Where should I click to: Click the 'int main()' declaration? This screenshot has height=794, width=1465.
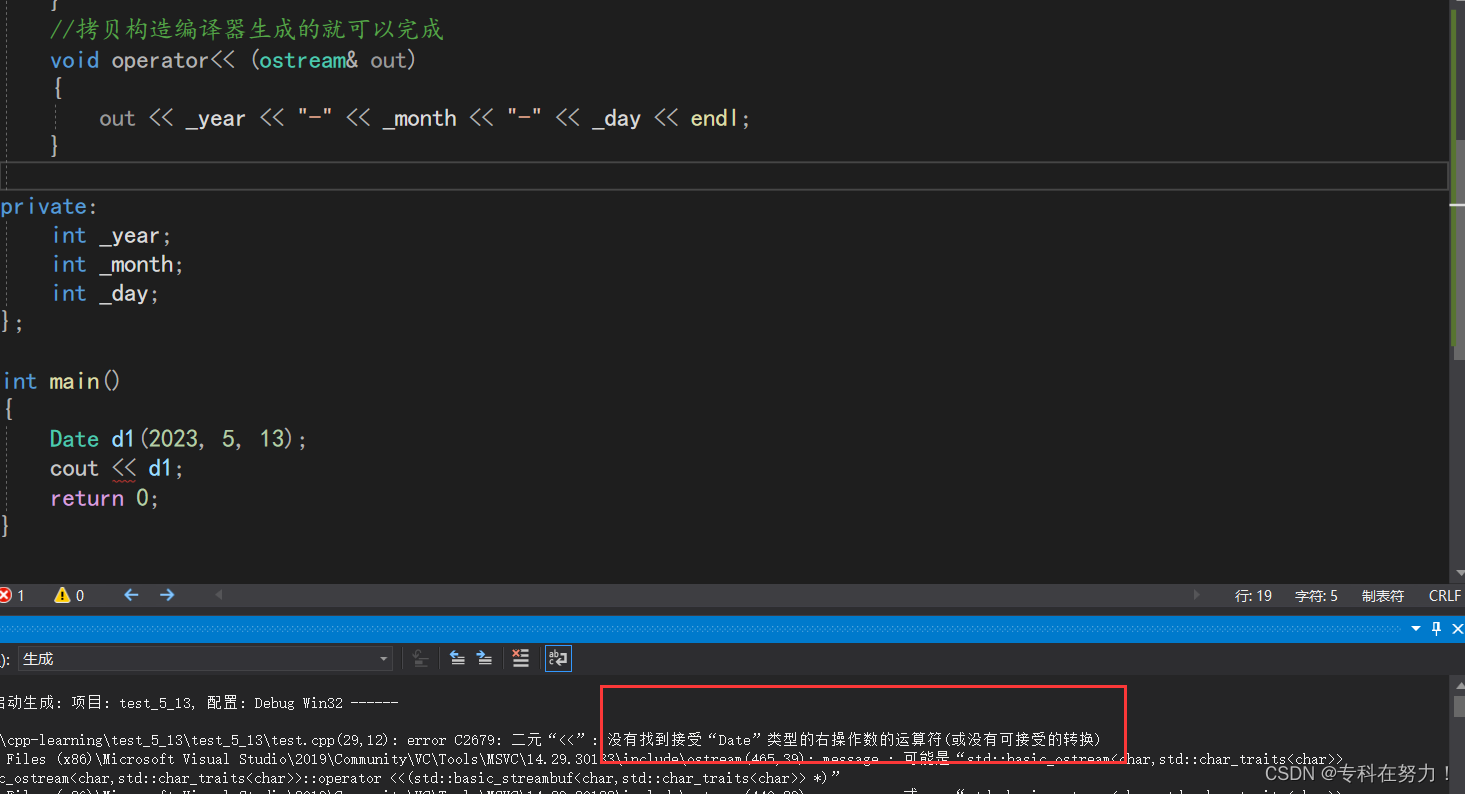pyautogui.click(x=62, y=381)
